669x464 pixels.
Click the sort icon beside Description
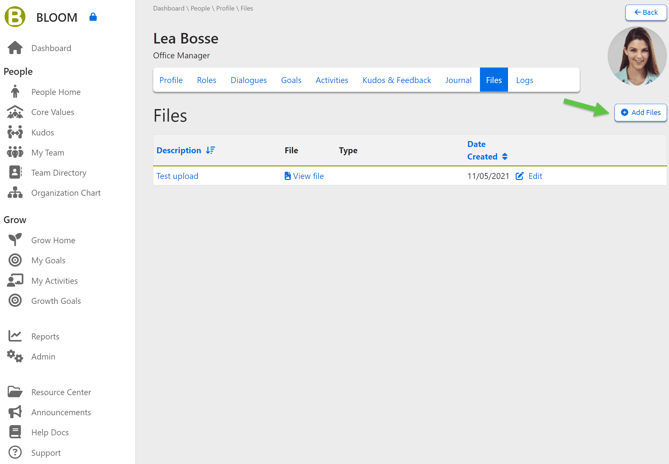(x=210, y=150)
